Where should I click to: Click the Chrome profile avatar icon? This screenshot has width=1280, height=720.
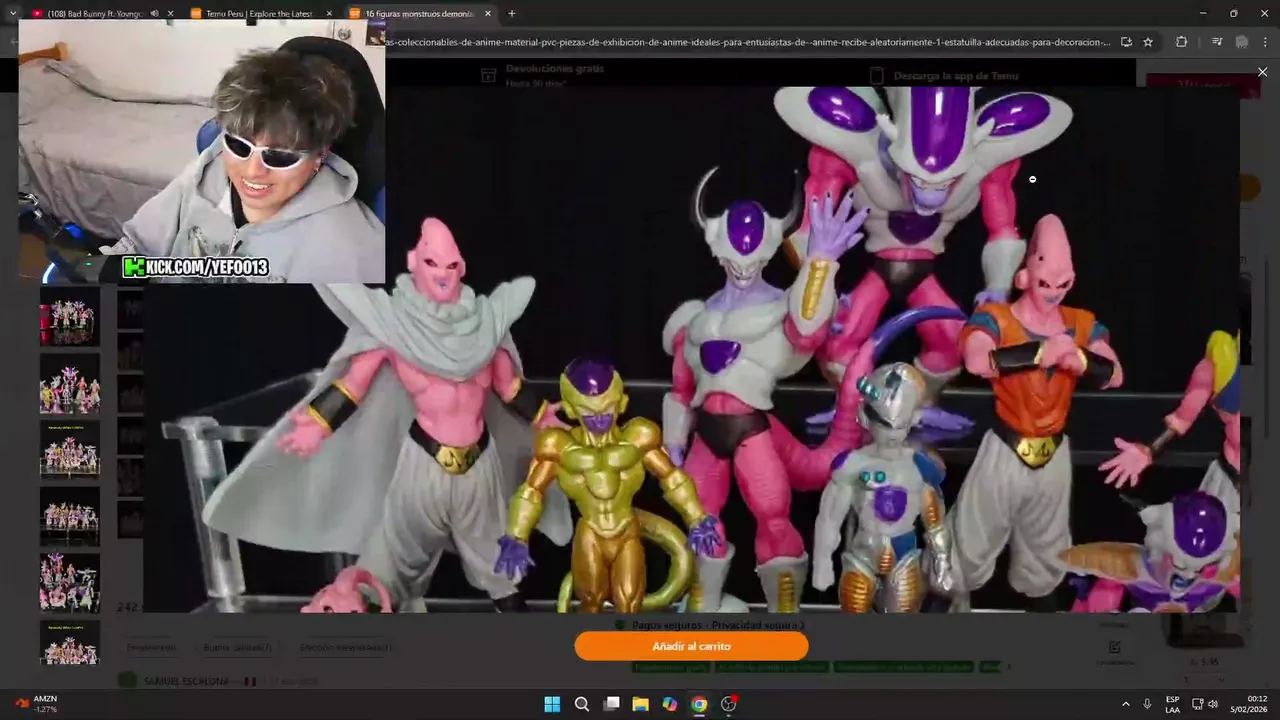pos(1242,42)
